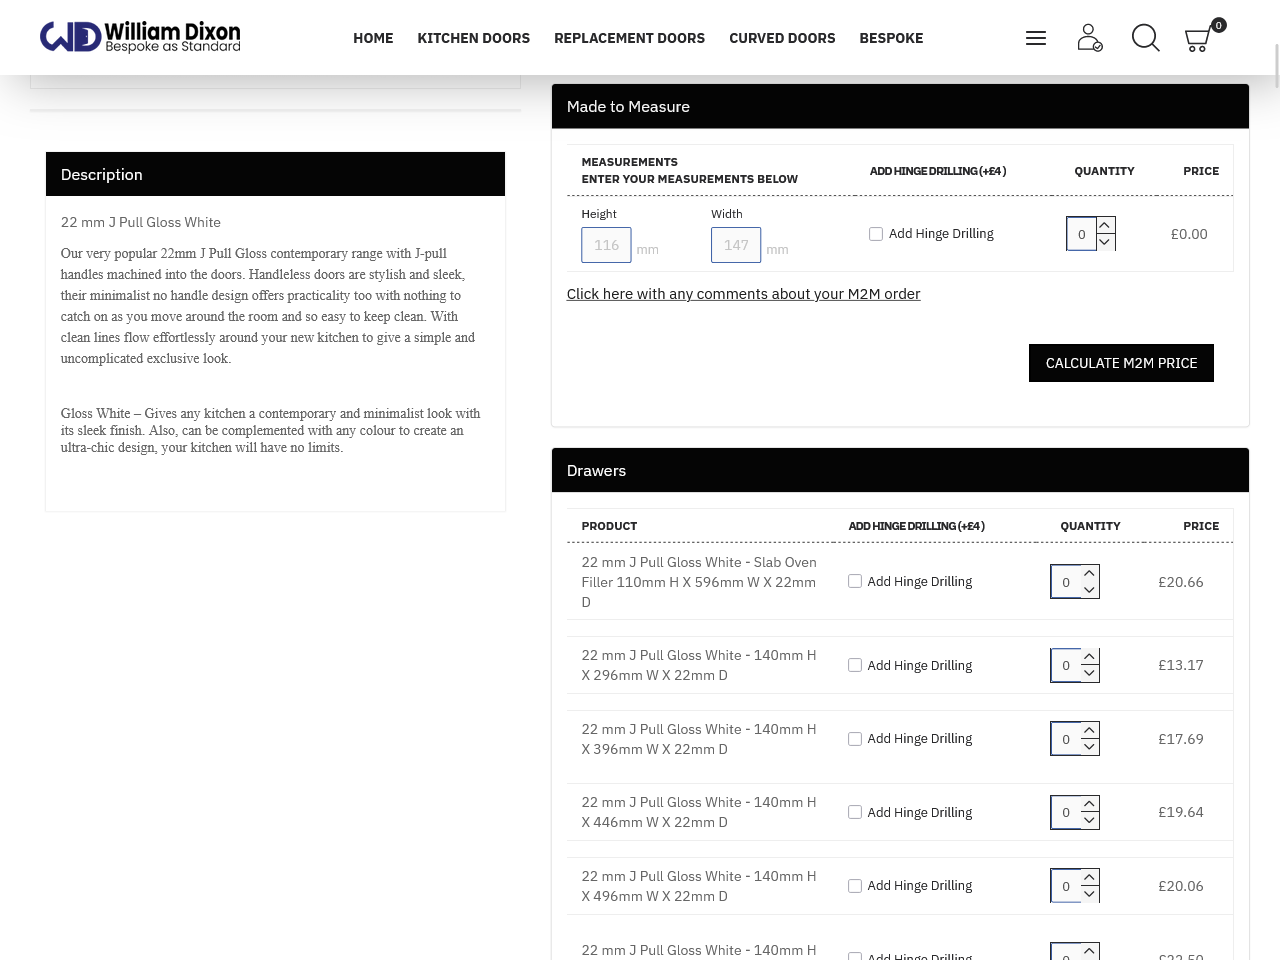Image resolution: width=1280 pixels, height=960 pixels.
Task: Tick hinge drilling for Slab Oven Filler
Action: click(x=855, y=581)
